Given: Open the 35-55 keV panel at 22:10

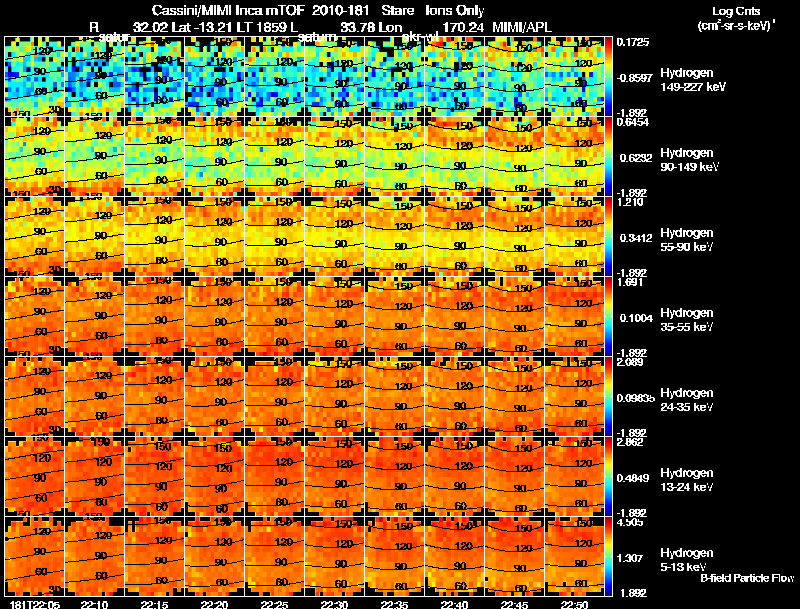Looking at the screenshot, I should (94, 316).
